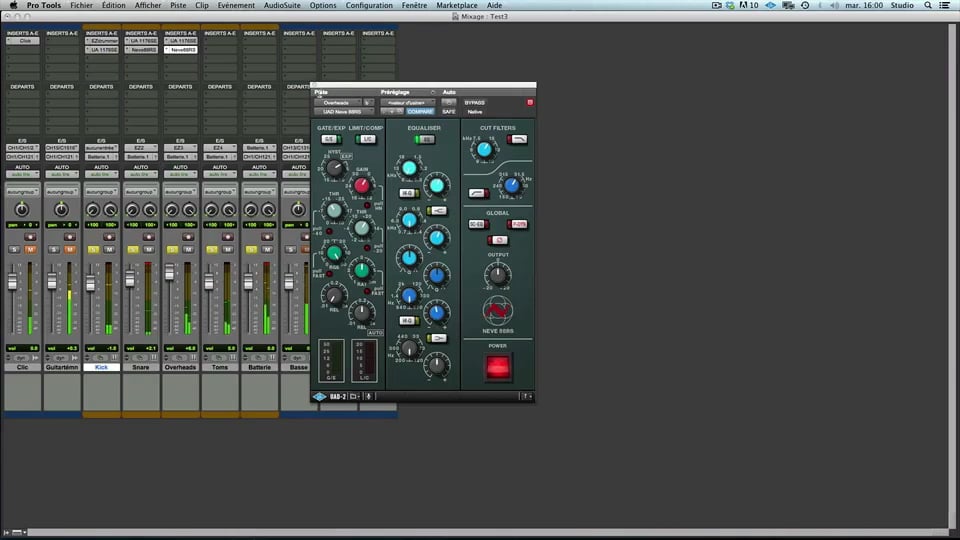Screen dimensions: 960x540
Task: Toggle the EXP button near HYST knob
Action: [x=347, y=157]
